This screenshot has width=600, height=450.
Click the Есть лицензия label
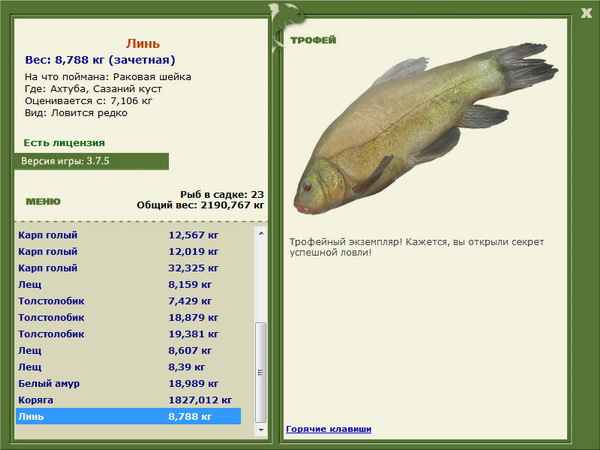(x=64, y=143)
